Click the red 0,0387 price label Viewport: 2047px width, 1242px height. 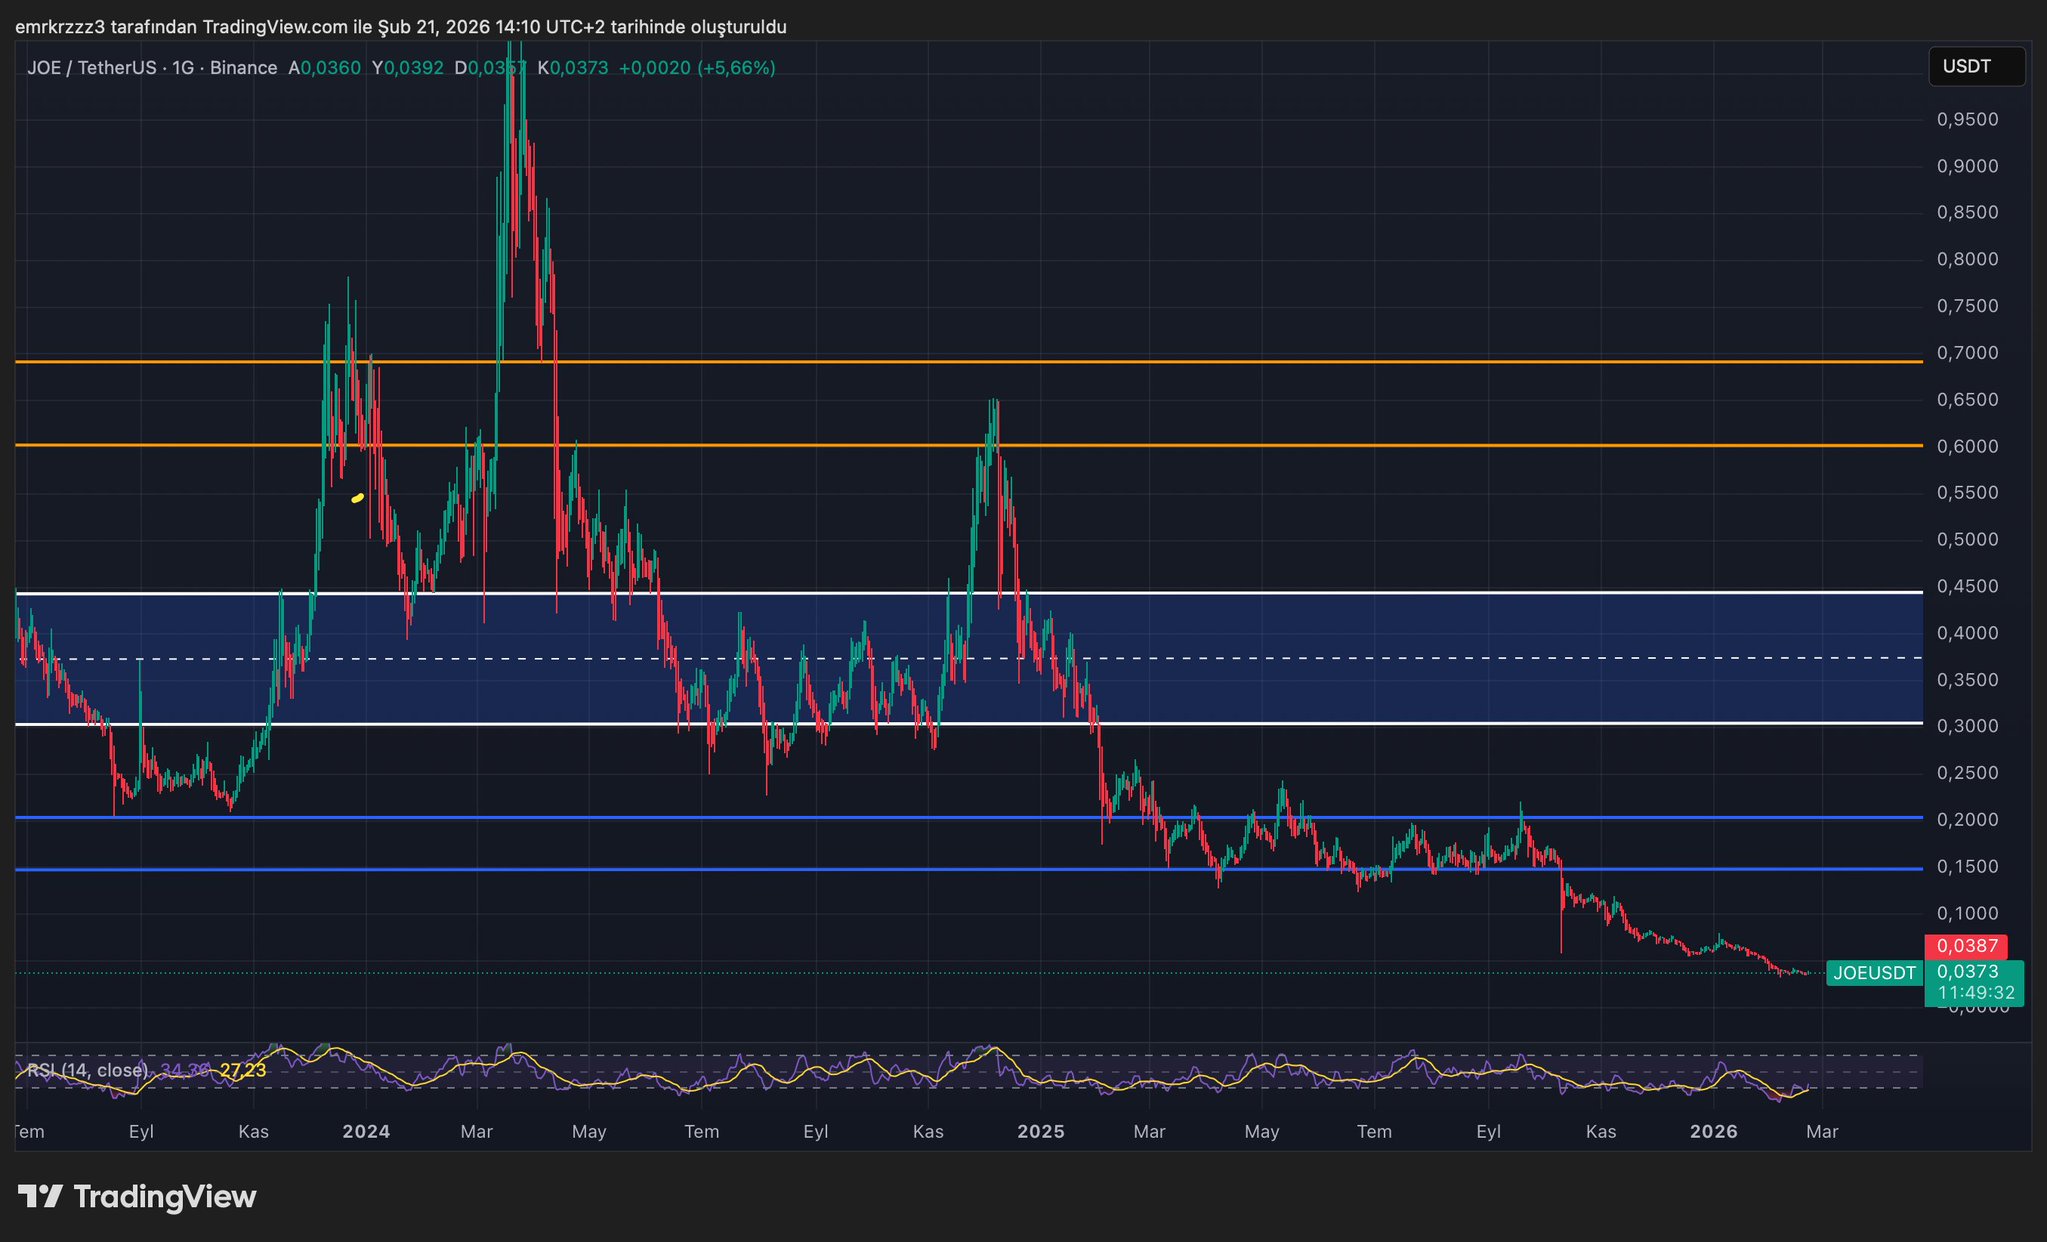pos(1967,946)
